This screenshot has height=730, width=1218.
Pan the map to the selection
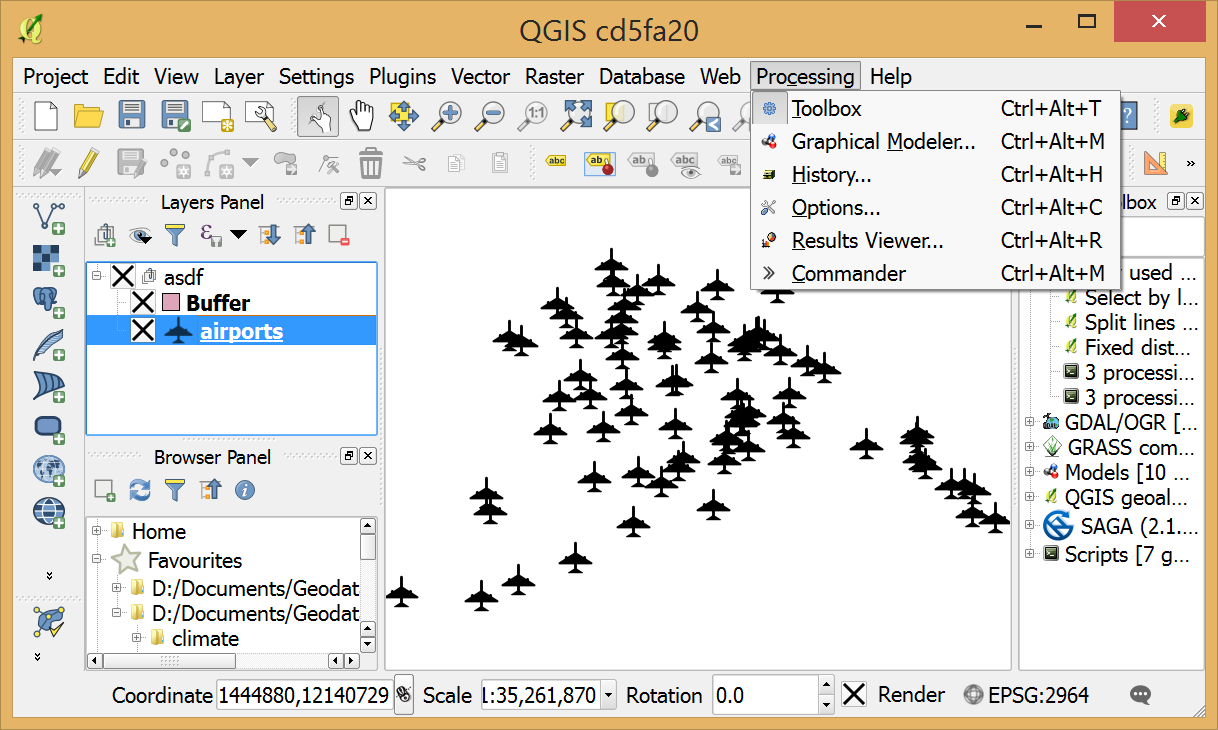point(404,116)
